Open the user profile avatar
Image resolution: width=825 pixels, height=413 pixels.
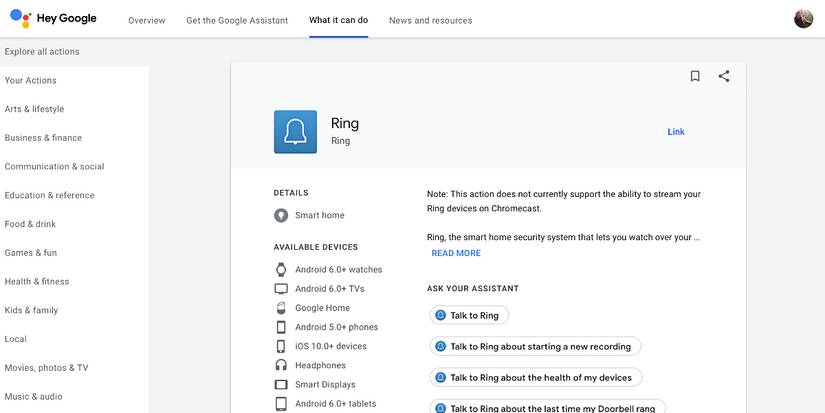(x=803, y=19)
